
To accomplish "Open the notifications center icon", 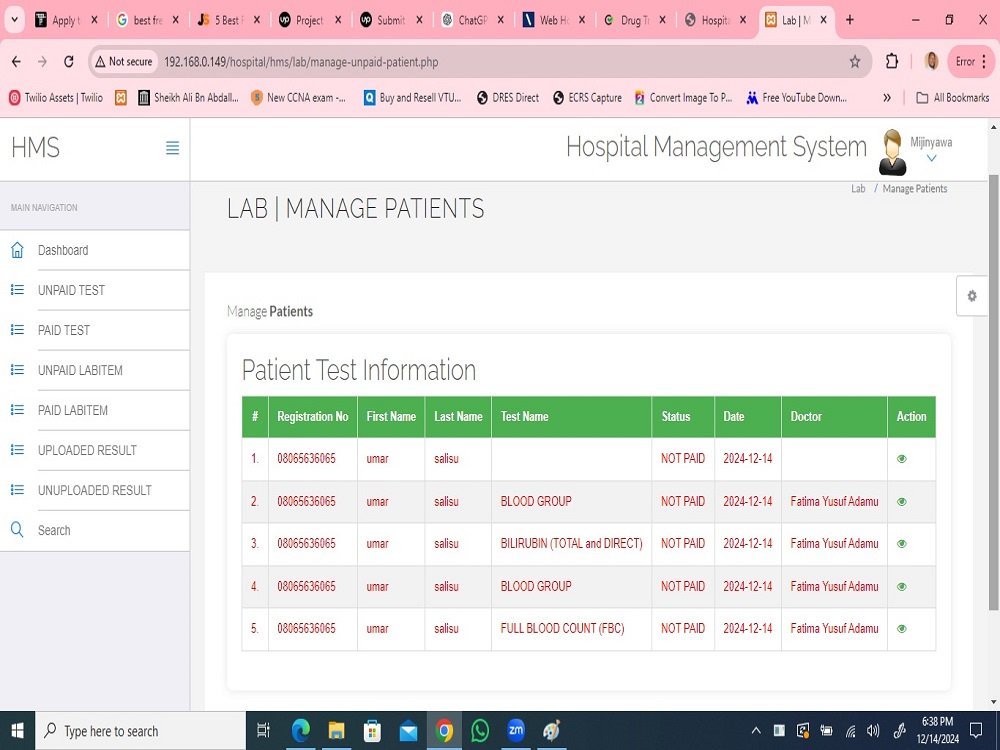I will [x=976, y=731].
